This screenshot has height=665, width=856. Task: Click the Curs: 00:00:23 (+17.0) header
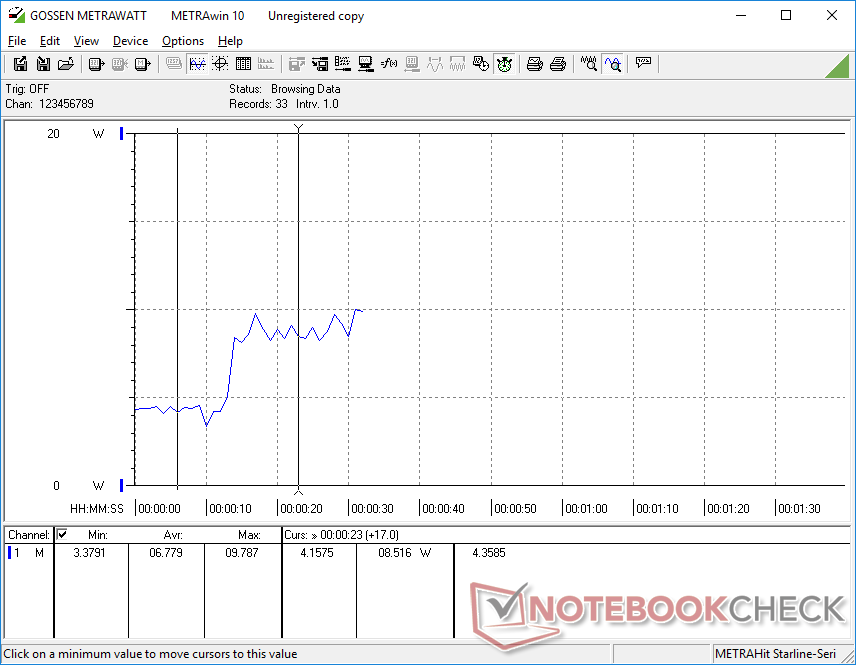pos(341,535)
